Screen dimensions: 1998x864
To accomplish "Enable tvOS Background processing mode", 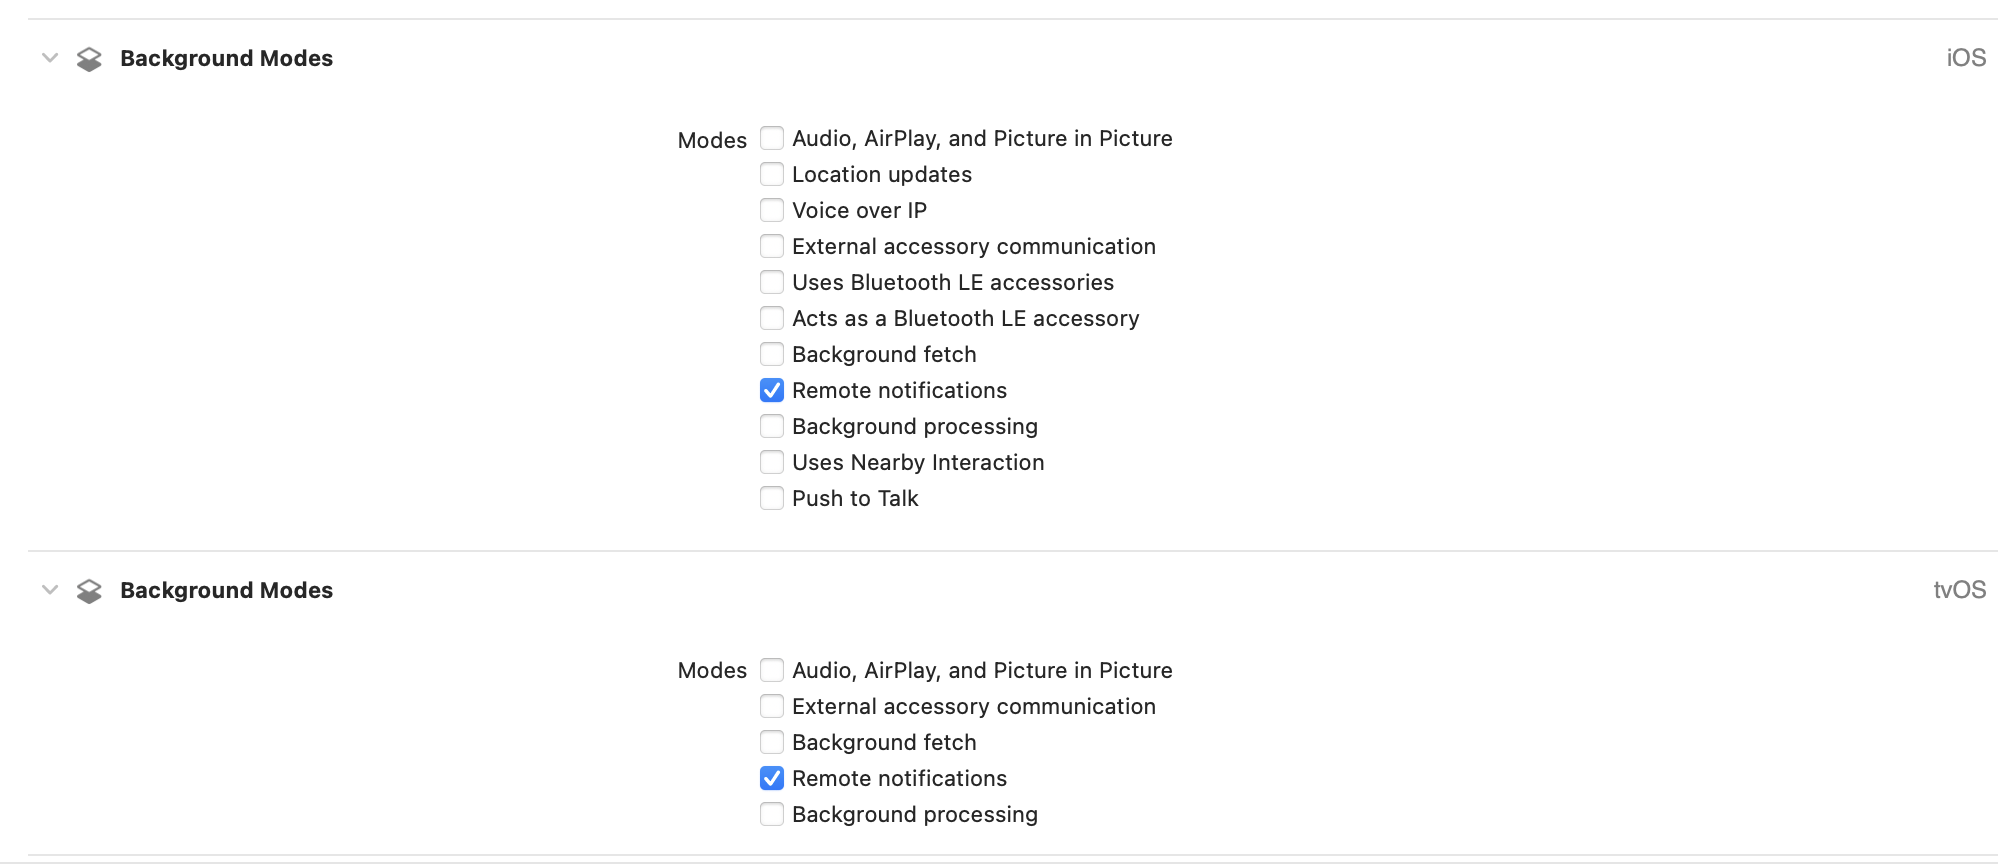I will [x=772, y=814].
